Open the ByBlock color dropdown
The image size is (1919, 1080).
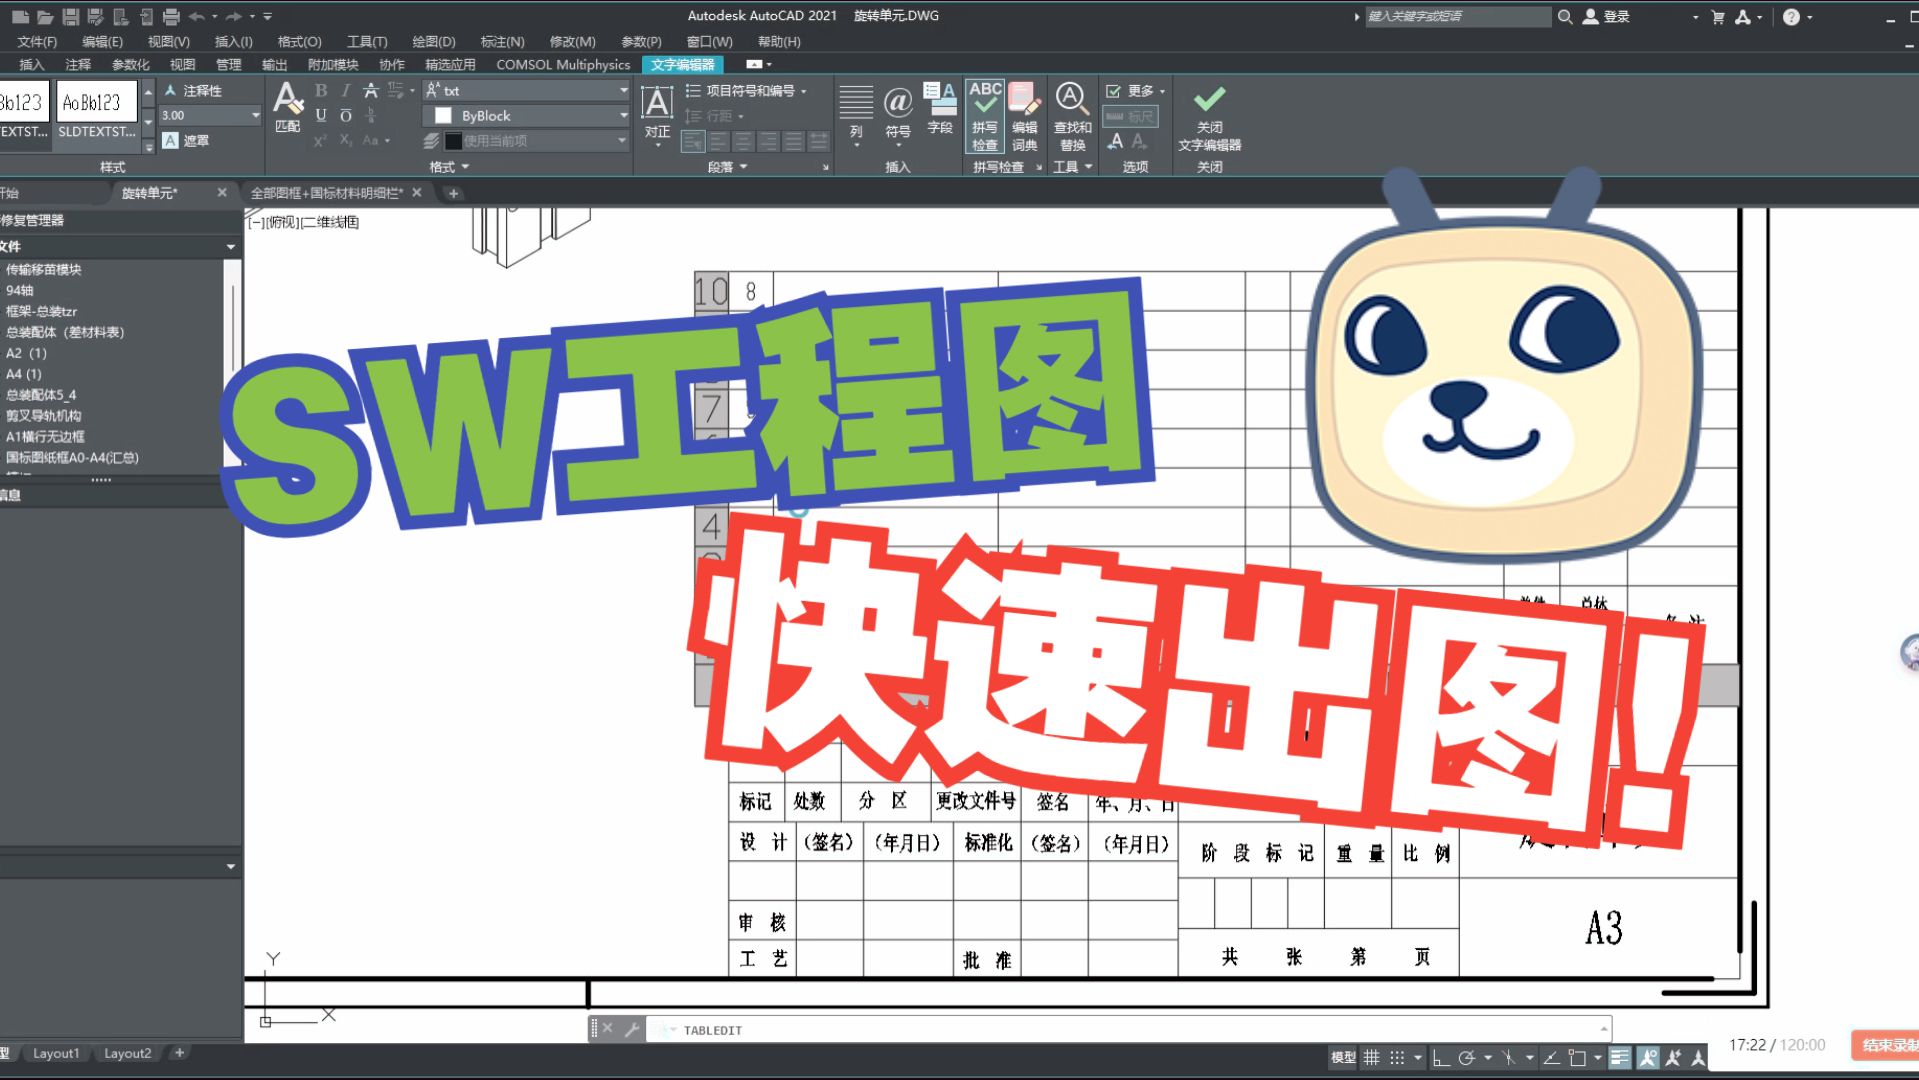622,115
